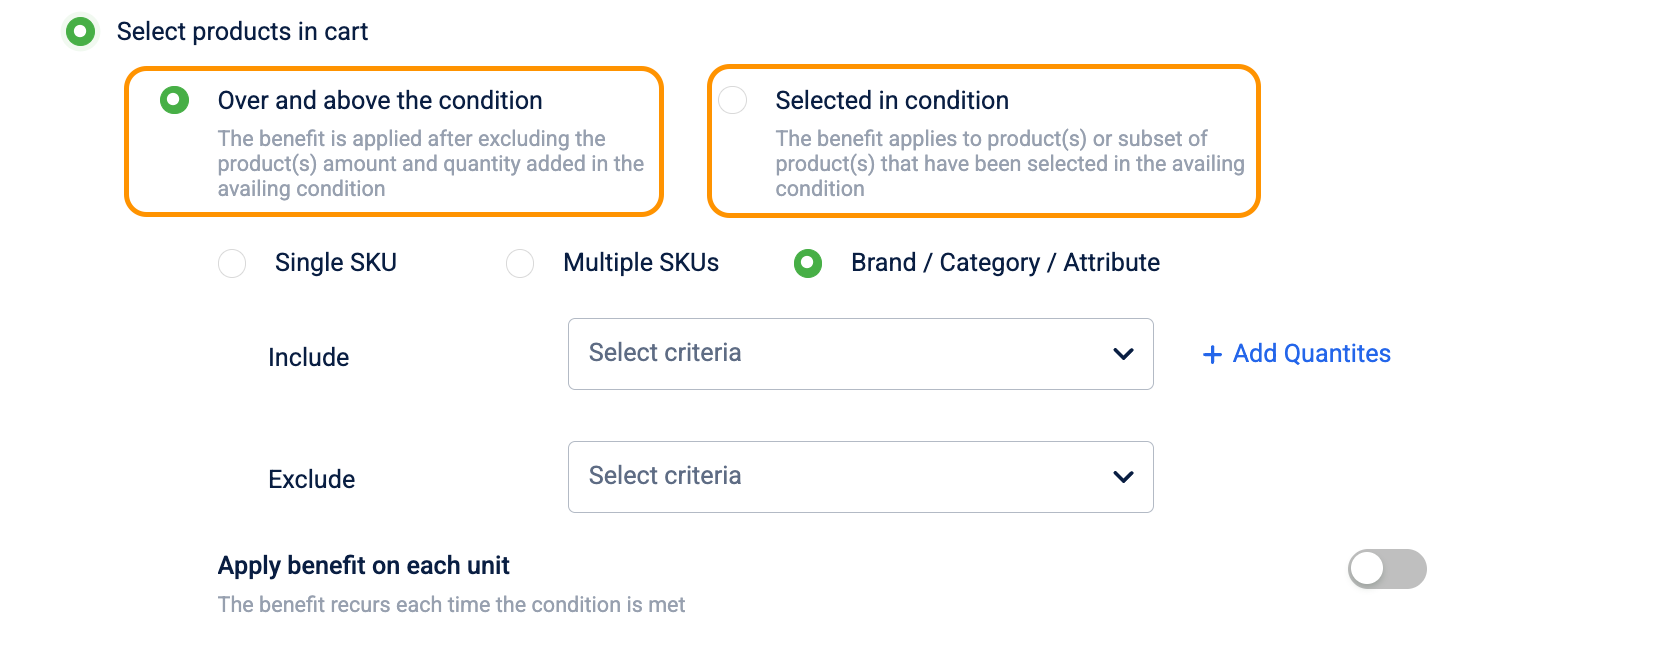Open the Include "Select criteria" dropdown
This screenshot has width=1674, height=654.
click(840, 354)
